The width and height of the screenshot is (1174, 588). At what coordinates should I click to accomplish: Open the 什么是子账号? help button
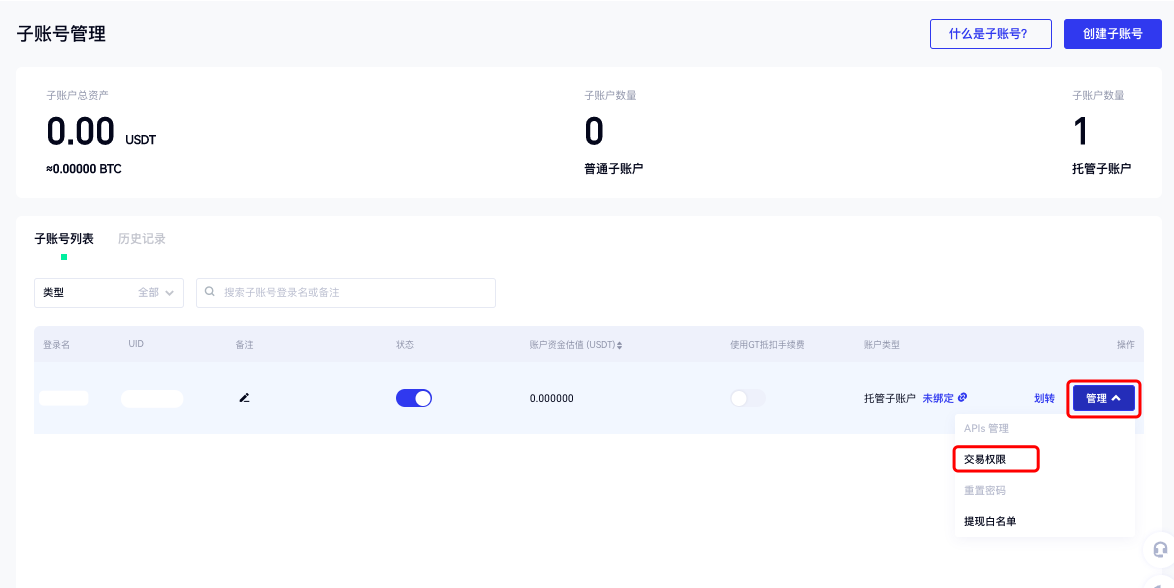(x=991, y=34)
